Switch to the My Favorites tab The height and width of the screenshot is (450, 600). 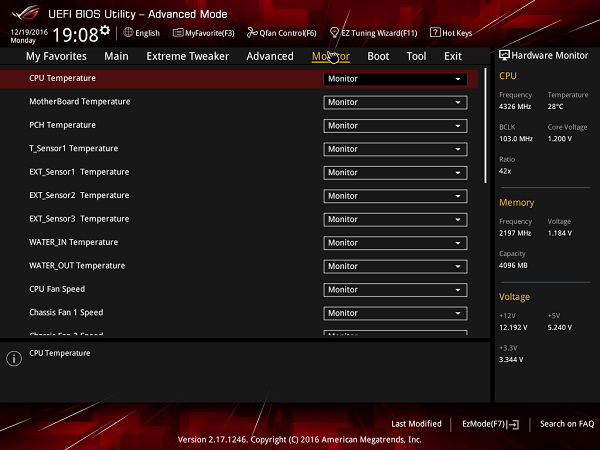pyautogui.click(x=56, y=56)
